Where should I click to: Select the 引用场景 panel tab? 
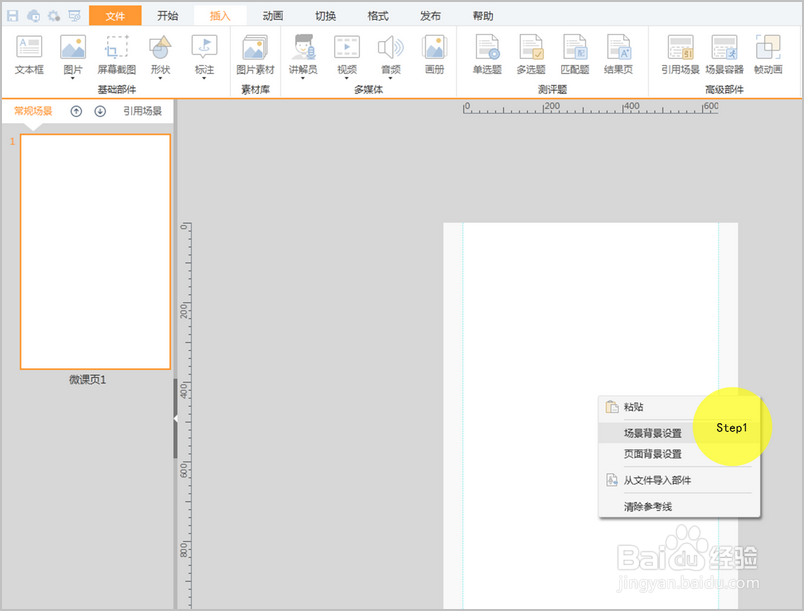point(143,111)
